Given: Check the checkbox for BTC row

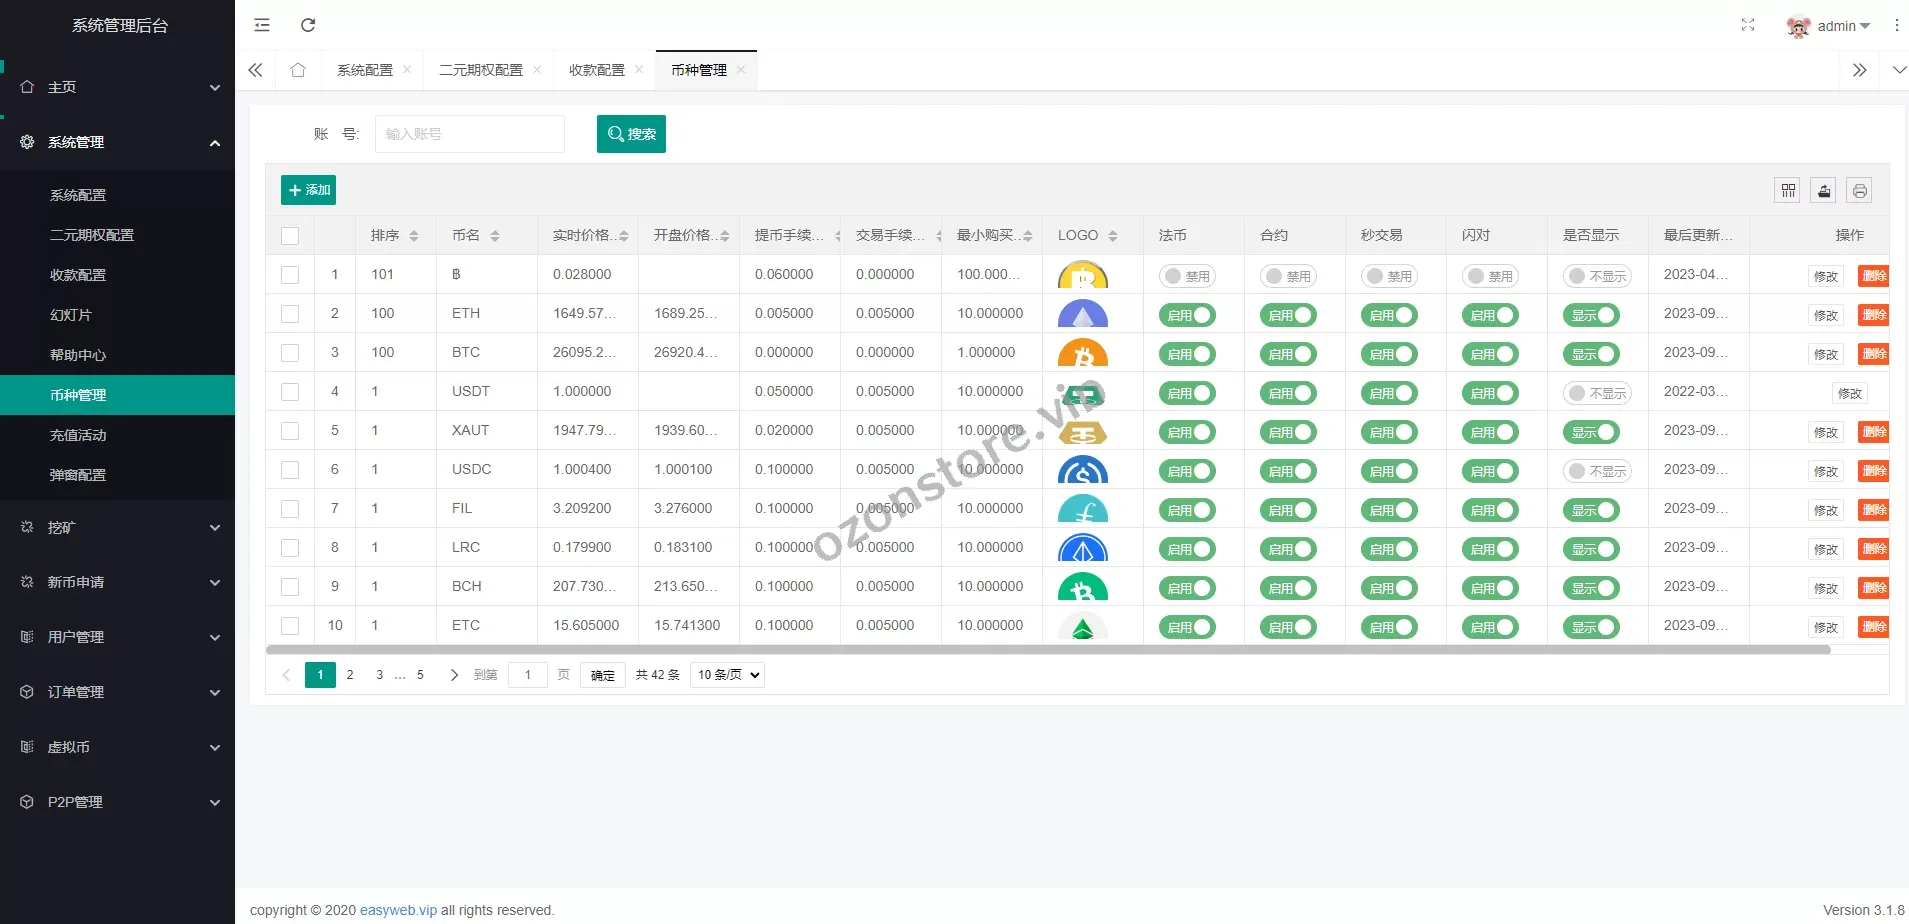Looking at the screenshot, I should (290, 353).
